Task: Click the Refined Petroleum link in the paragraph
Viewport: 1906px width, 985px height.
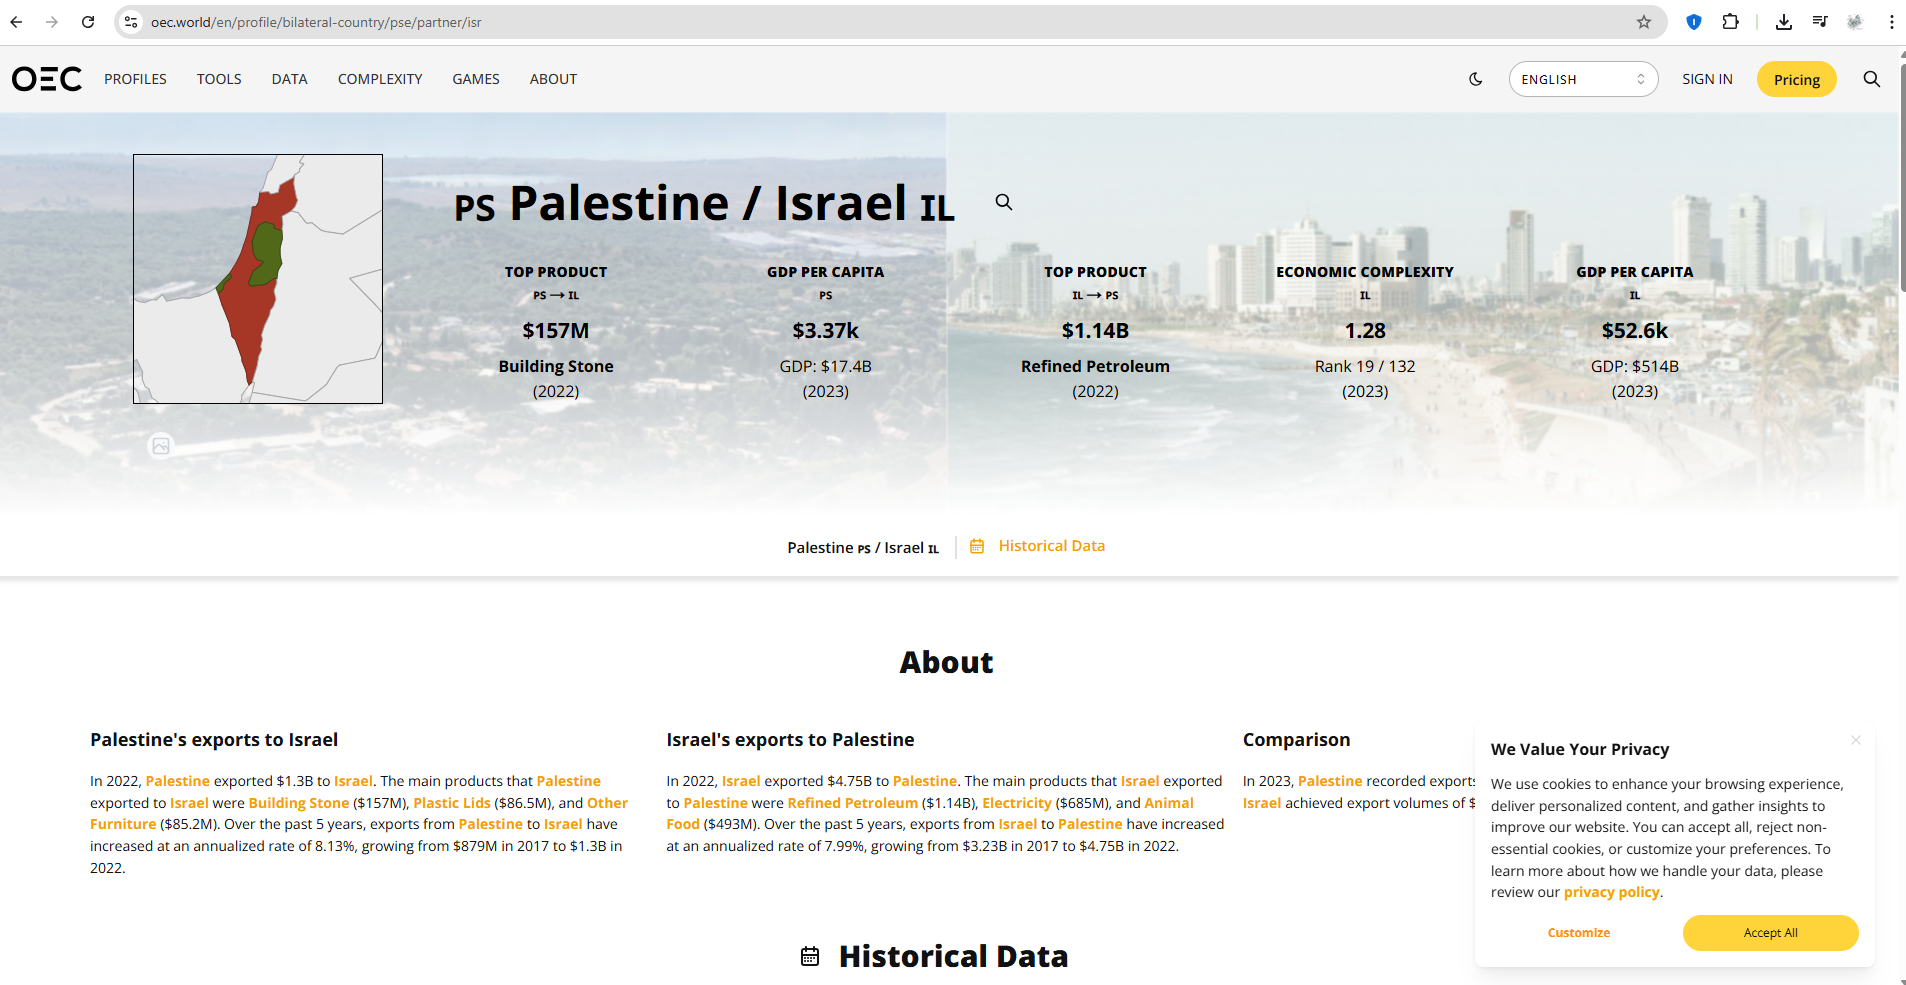Action: (x=852, y=803)
